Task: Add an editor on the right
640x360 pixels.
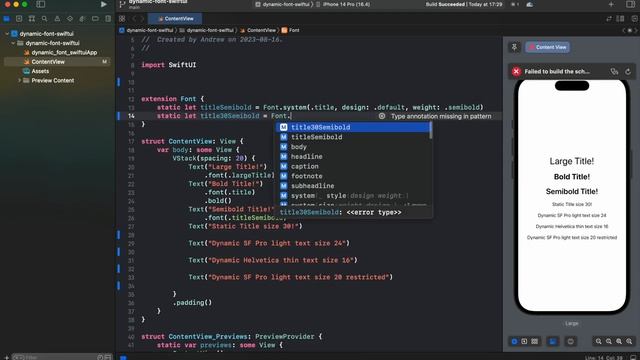Action: (x=634, y=19)
